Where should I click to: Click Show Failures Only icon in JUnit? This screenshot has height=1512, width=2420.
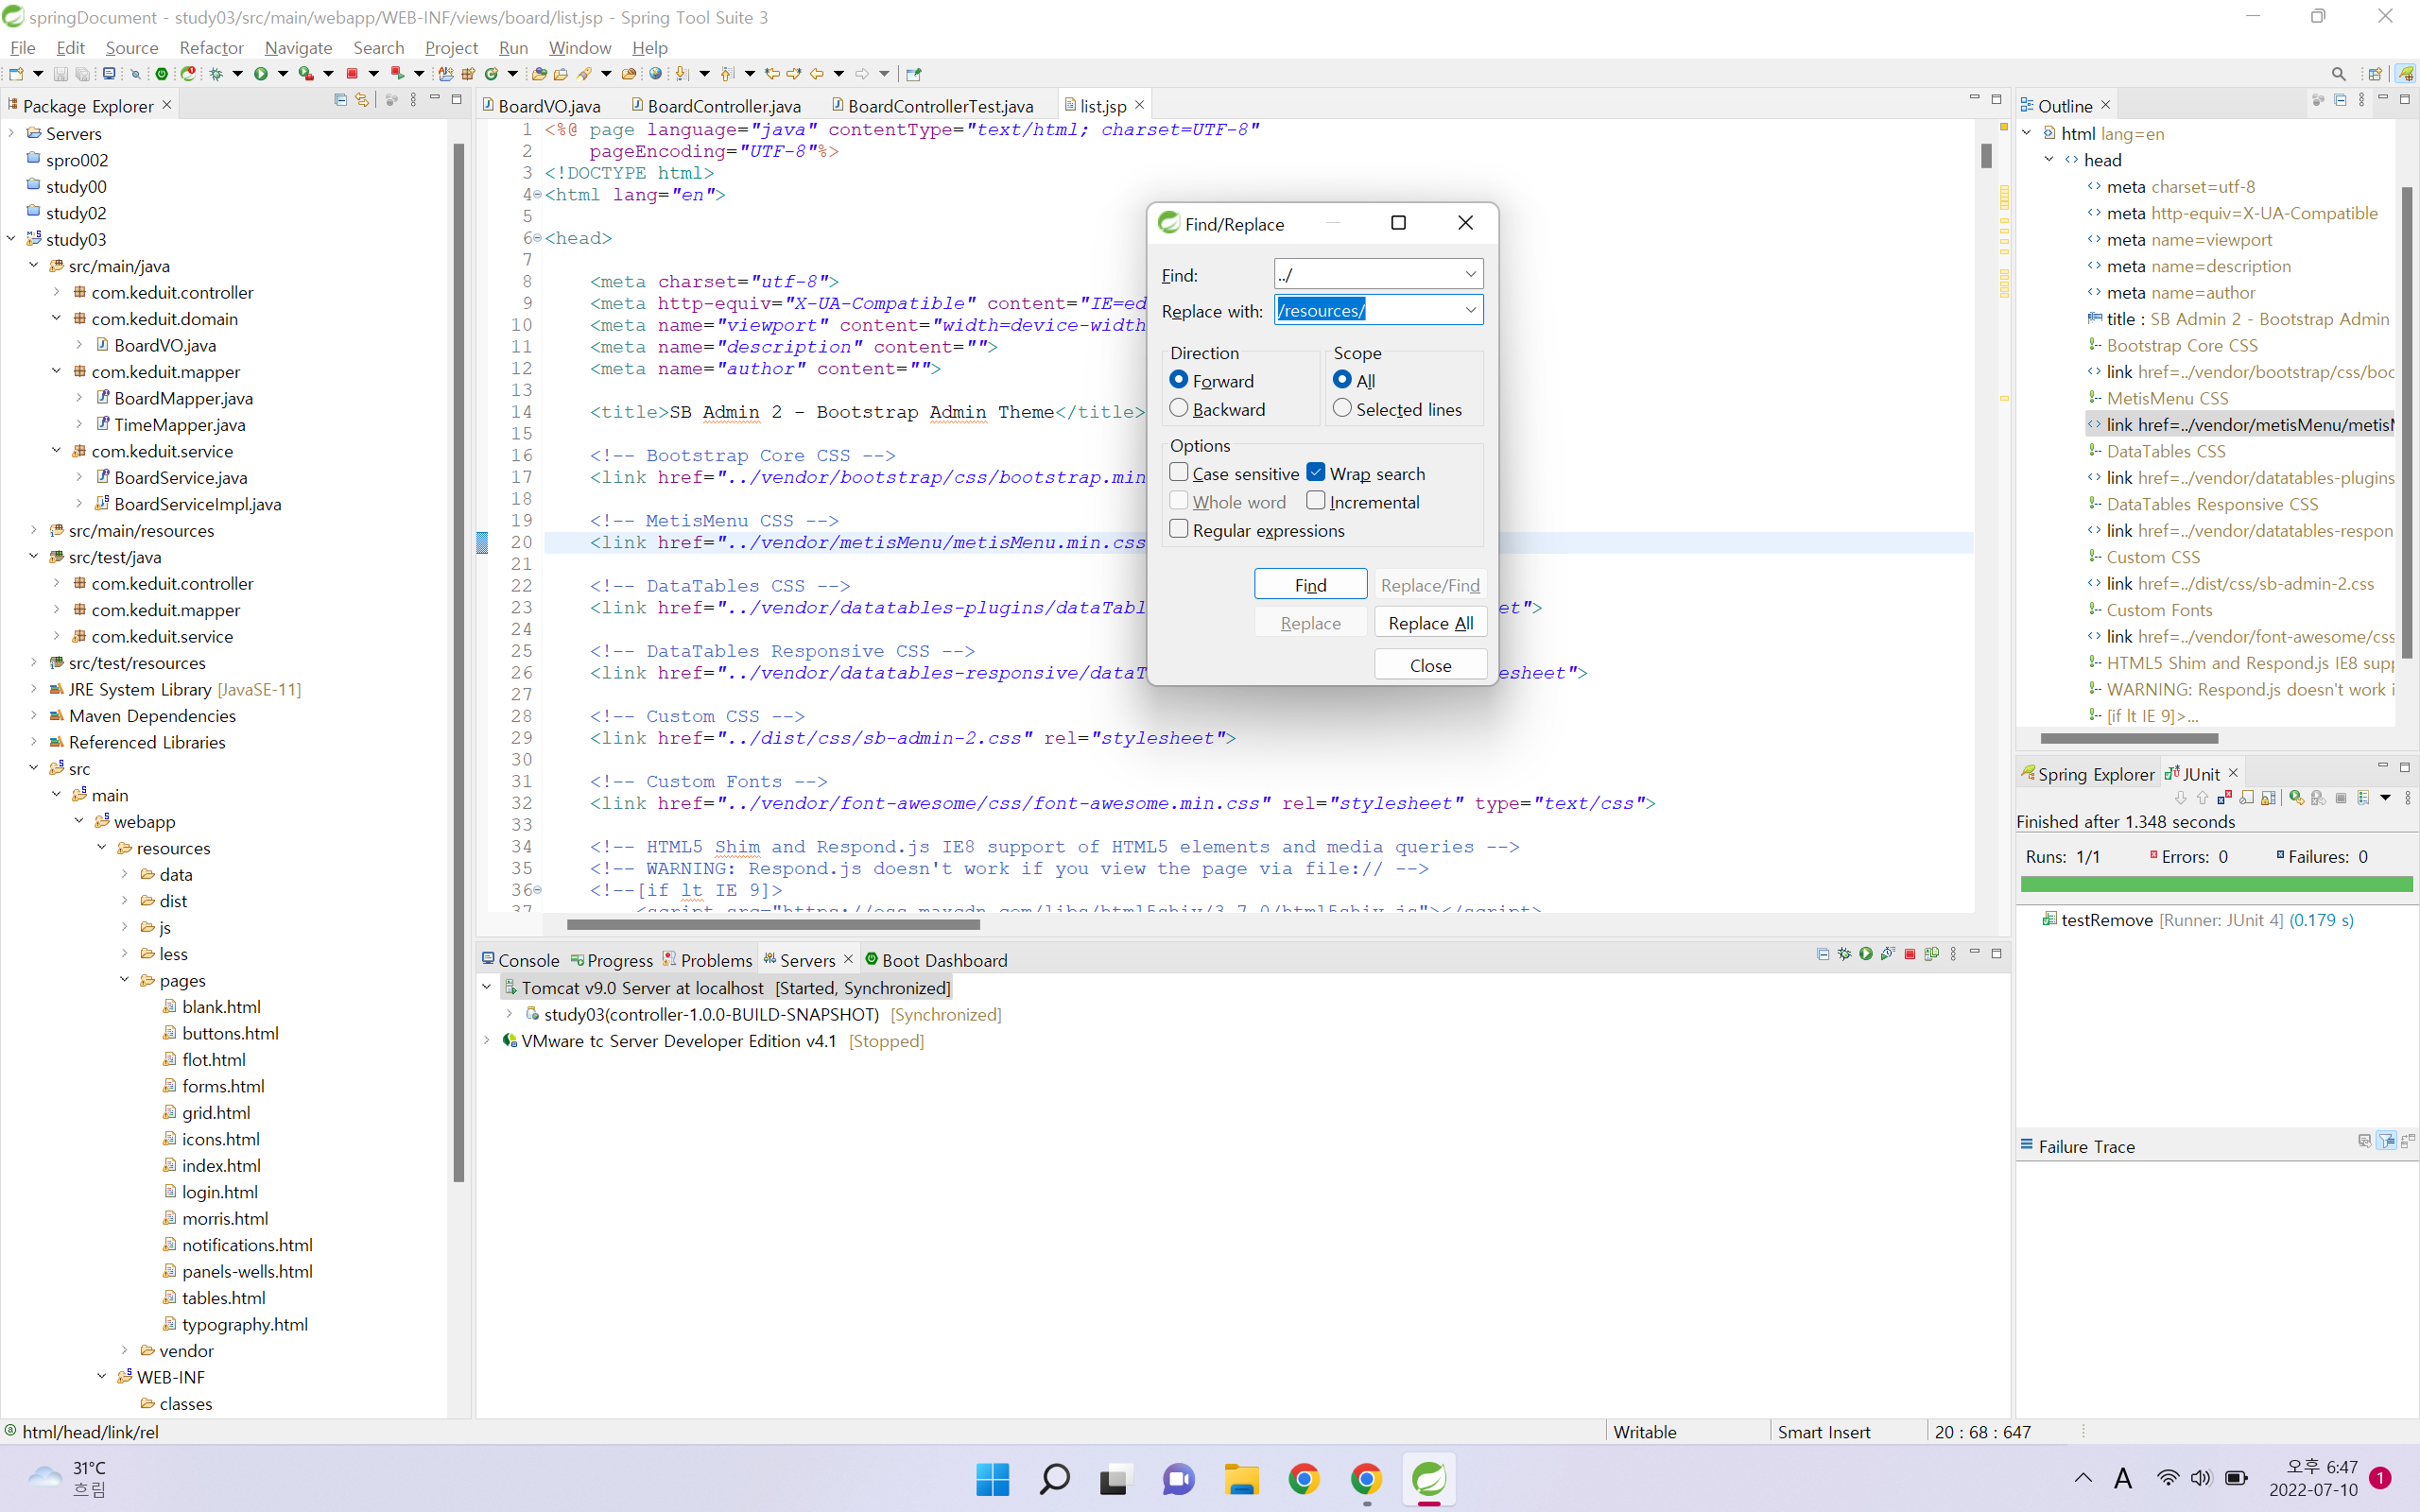pyautogui.click(x=2225, y=797)
